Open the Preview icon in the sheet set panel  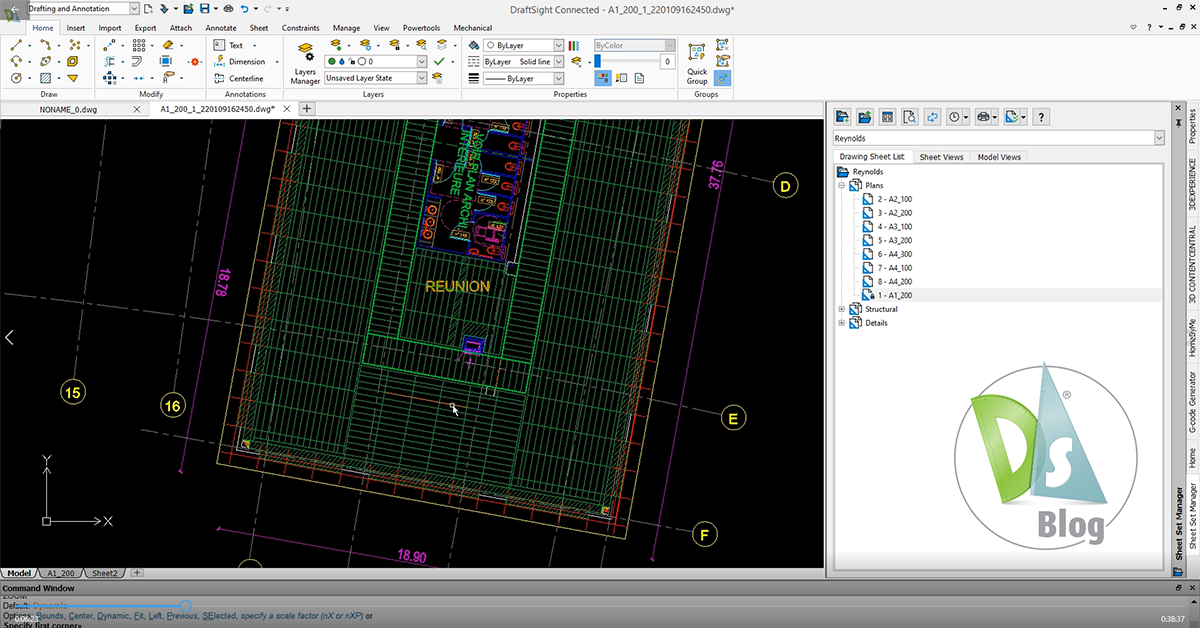pyautogui.click(x=909, y=116)
